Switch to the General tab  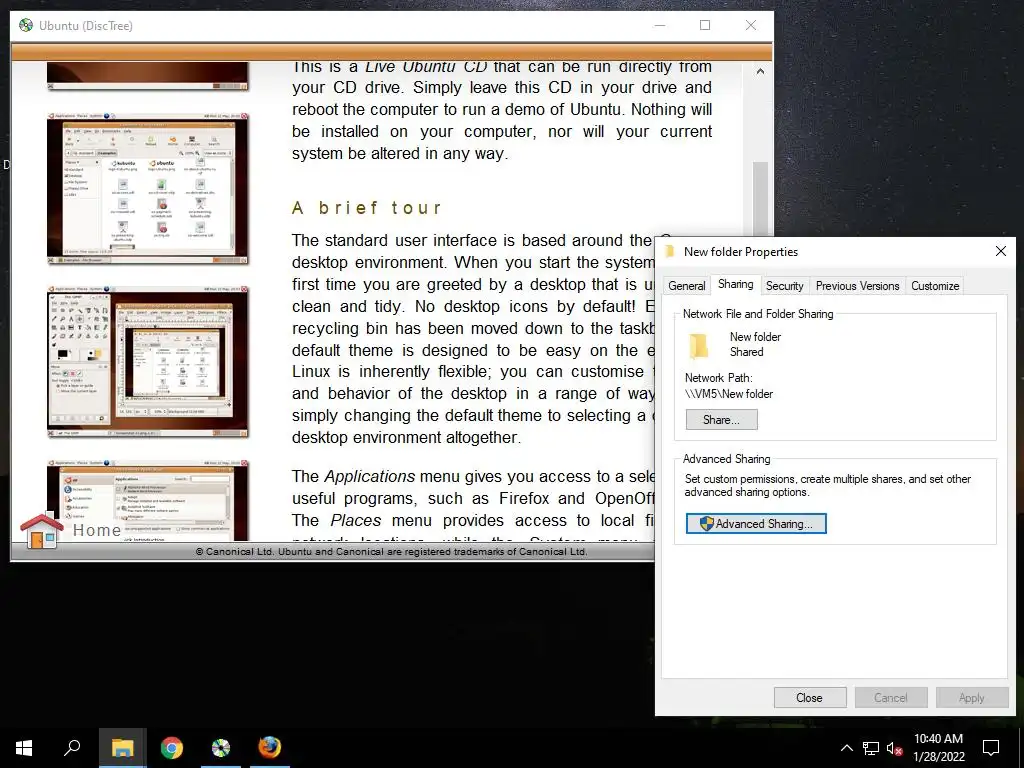point(686,286)
